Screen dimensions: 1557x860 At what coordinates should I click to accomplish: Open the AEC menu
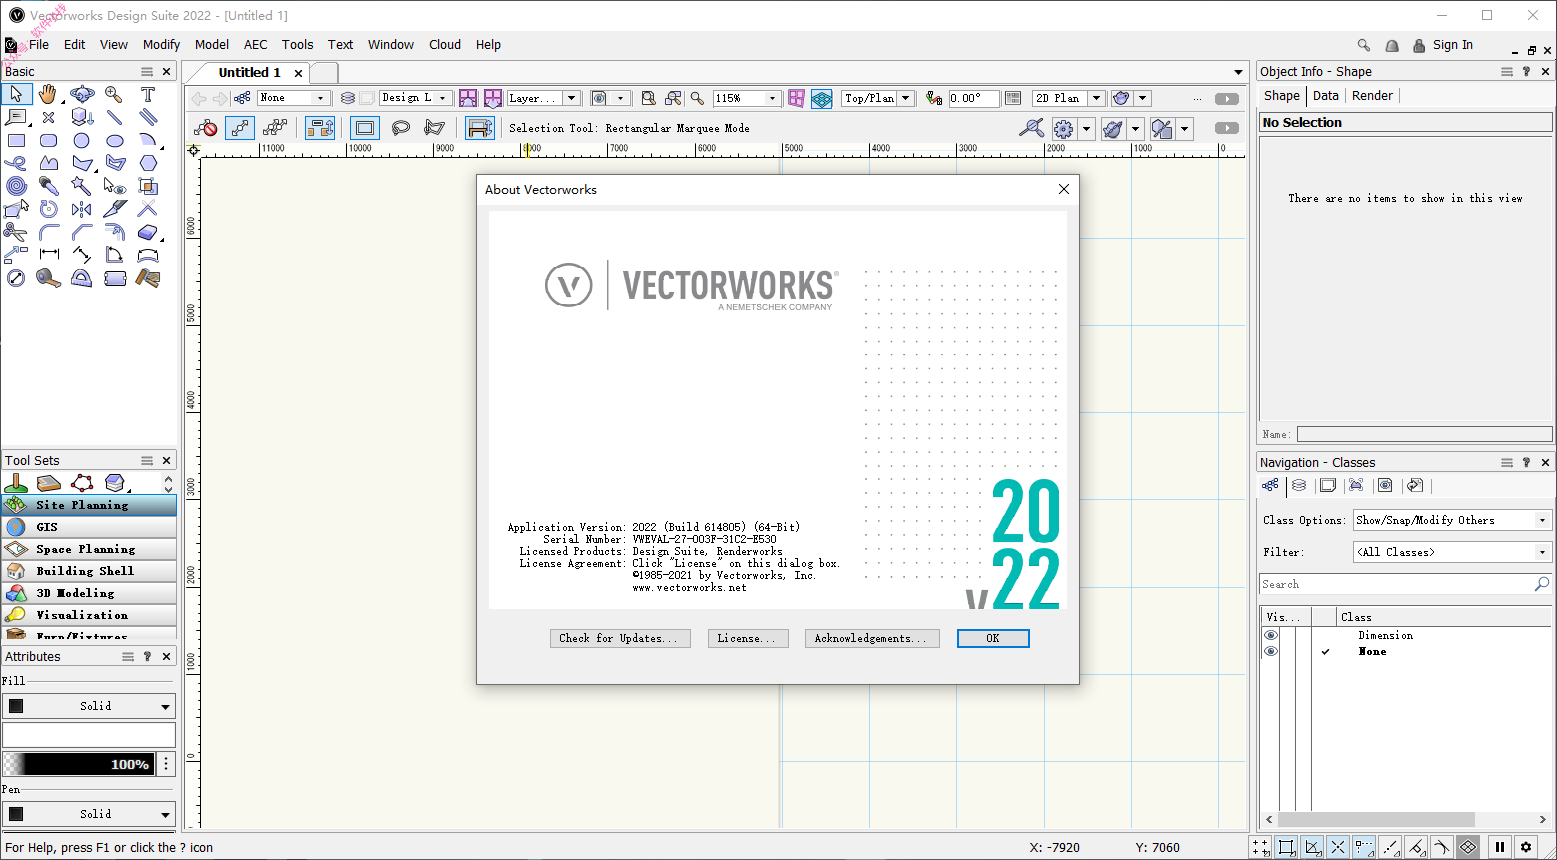[256, 45]
